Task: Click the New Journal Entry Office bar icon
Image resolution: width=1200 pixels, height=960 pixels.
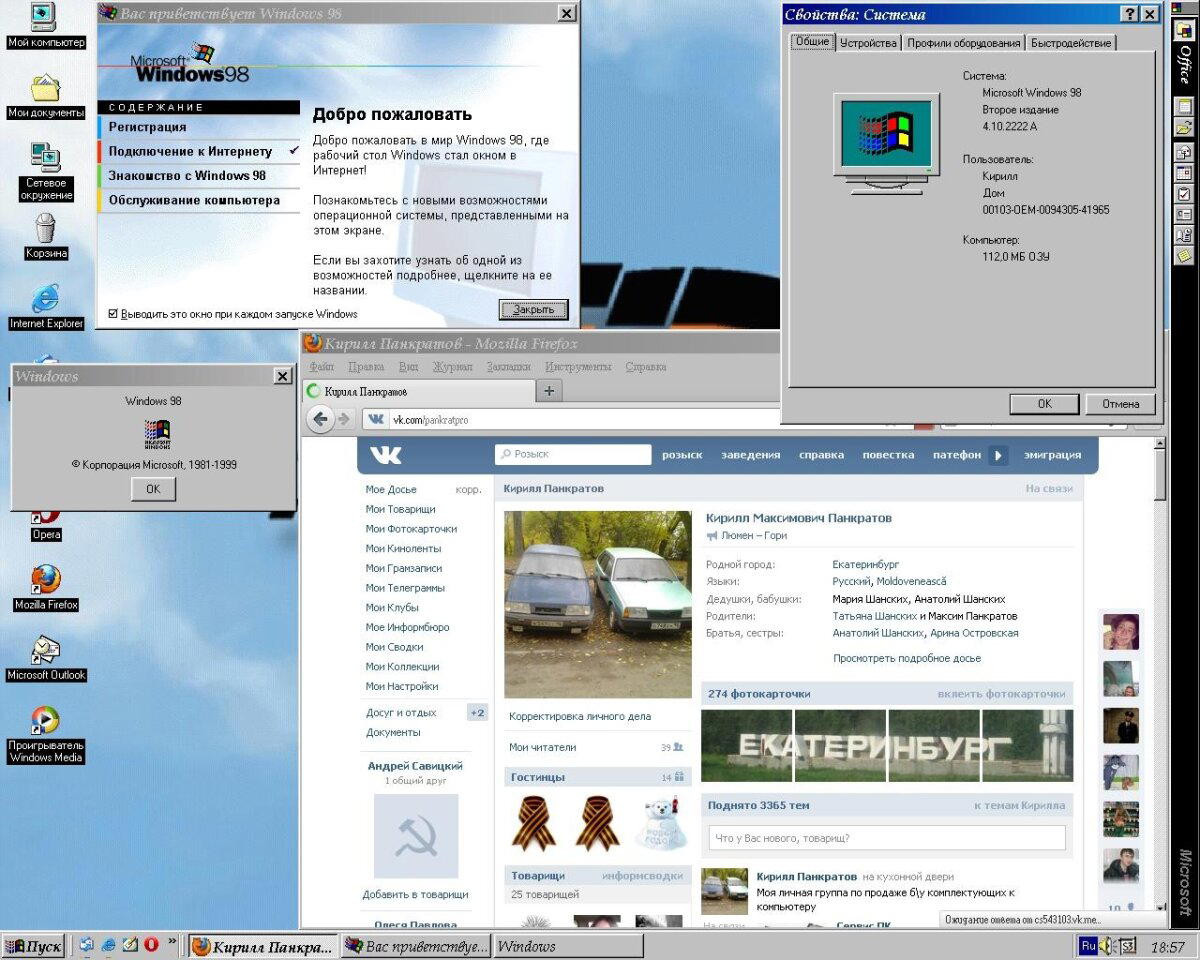Action: click(x=1184, y=236)
